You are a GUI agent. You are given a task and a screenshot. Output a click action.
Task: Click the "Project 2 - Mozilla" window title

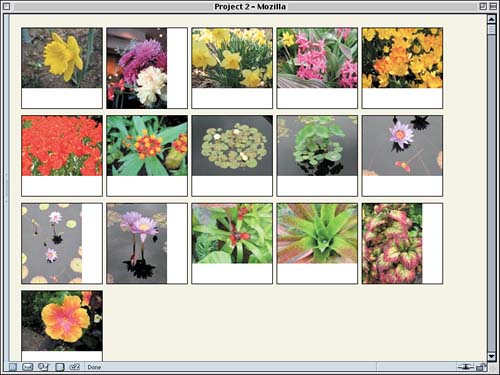point(250,6)
